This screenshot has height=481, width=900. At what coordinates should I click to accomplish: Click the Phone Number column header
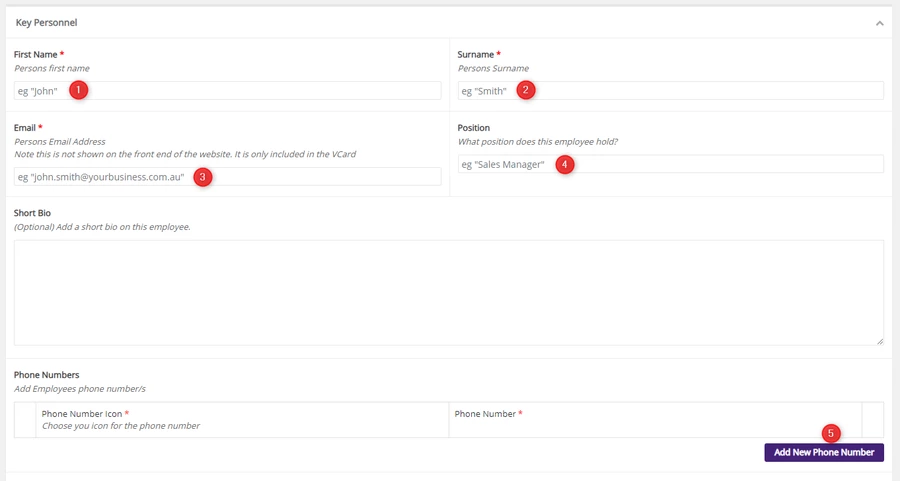[485, 414]
